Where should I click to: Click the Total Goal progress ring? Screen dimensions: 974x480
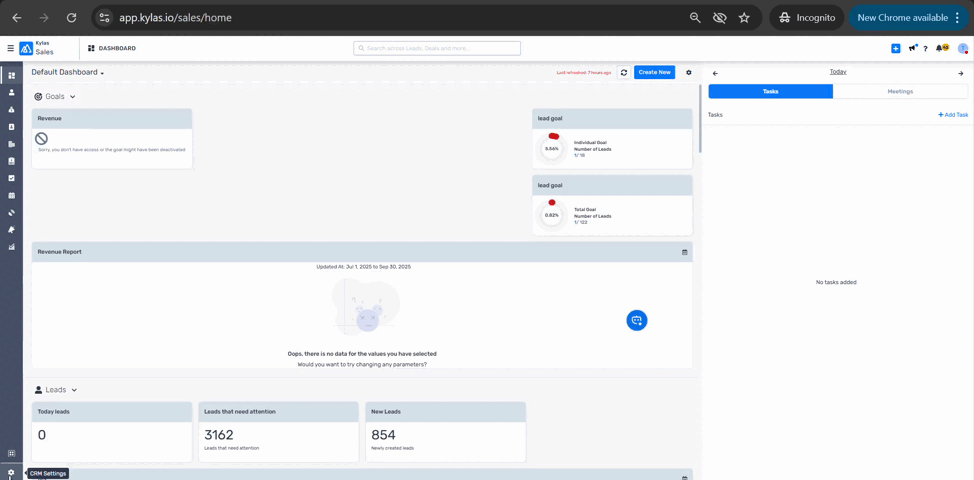point(552,215)
